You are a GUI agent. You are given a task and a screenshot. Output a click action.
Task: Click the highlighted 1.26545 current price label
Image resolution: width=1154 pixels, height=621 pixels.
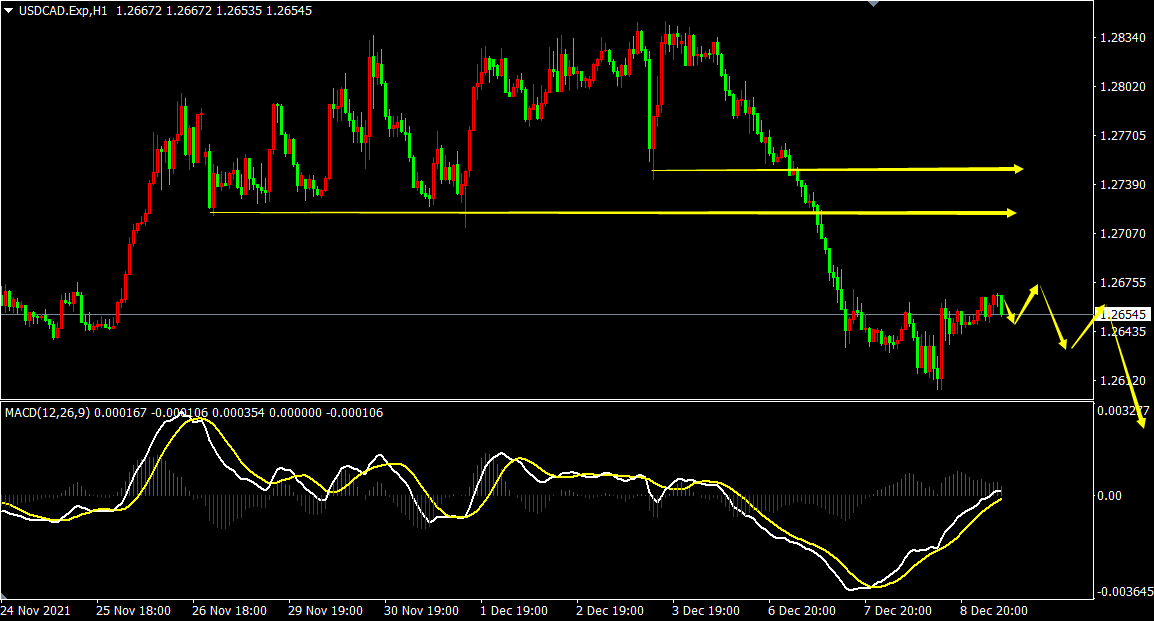(x=1124, y=314)
